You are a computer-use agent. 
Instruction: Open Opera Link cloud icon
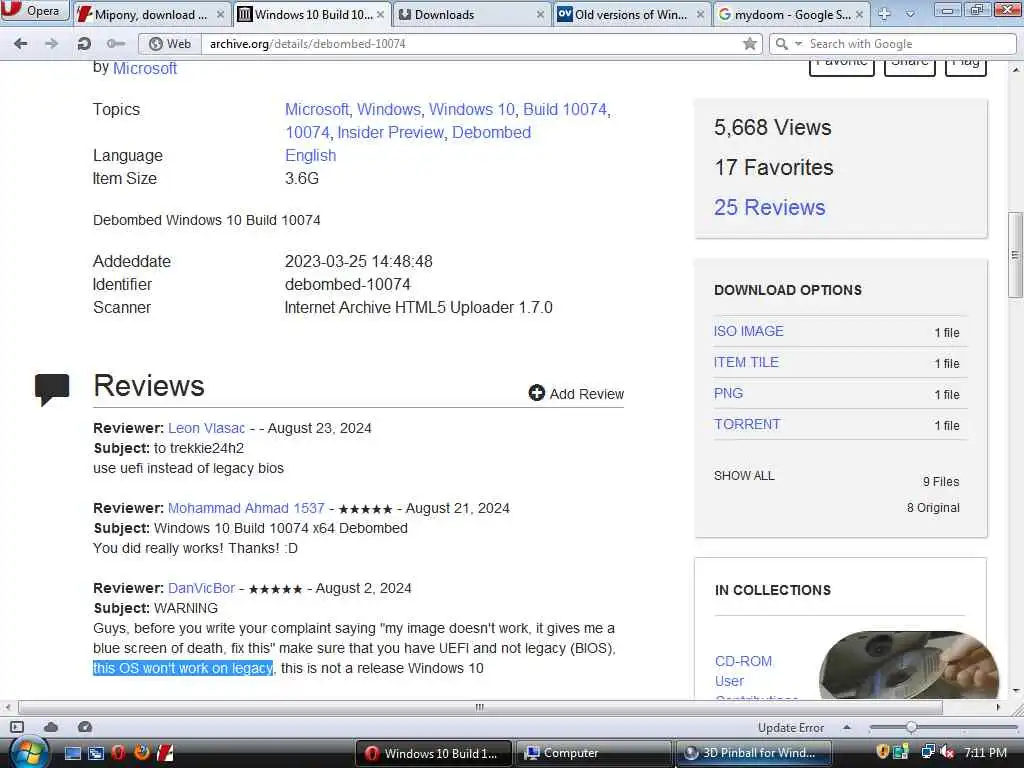pos(51,727)
